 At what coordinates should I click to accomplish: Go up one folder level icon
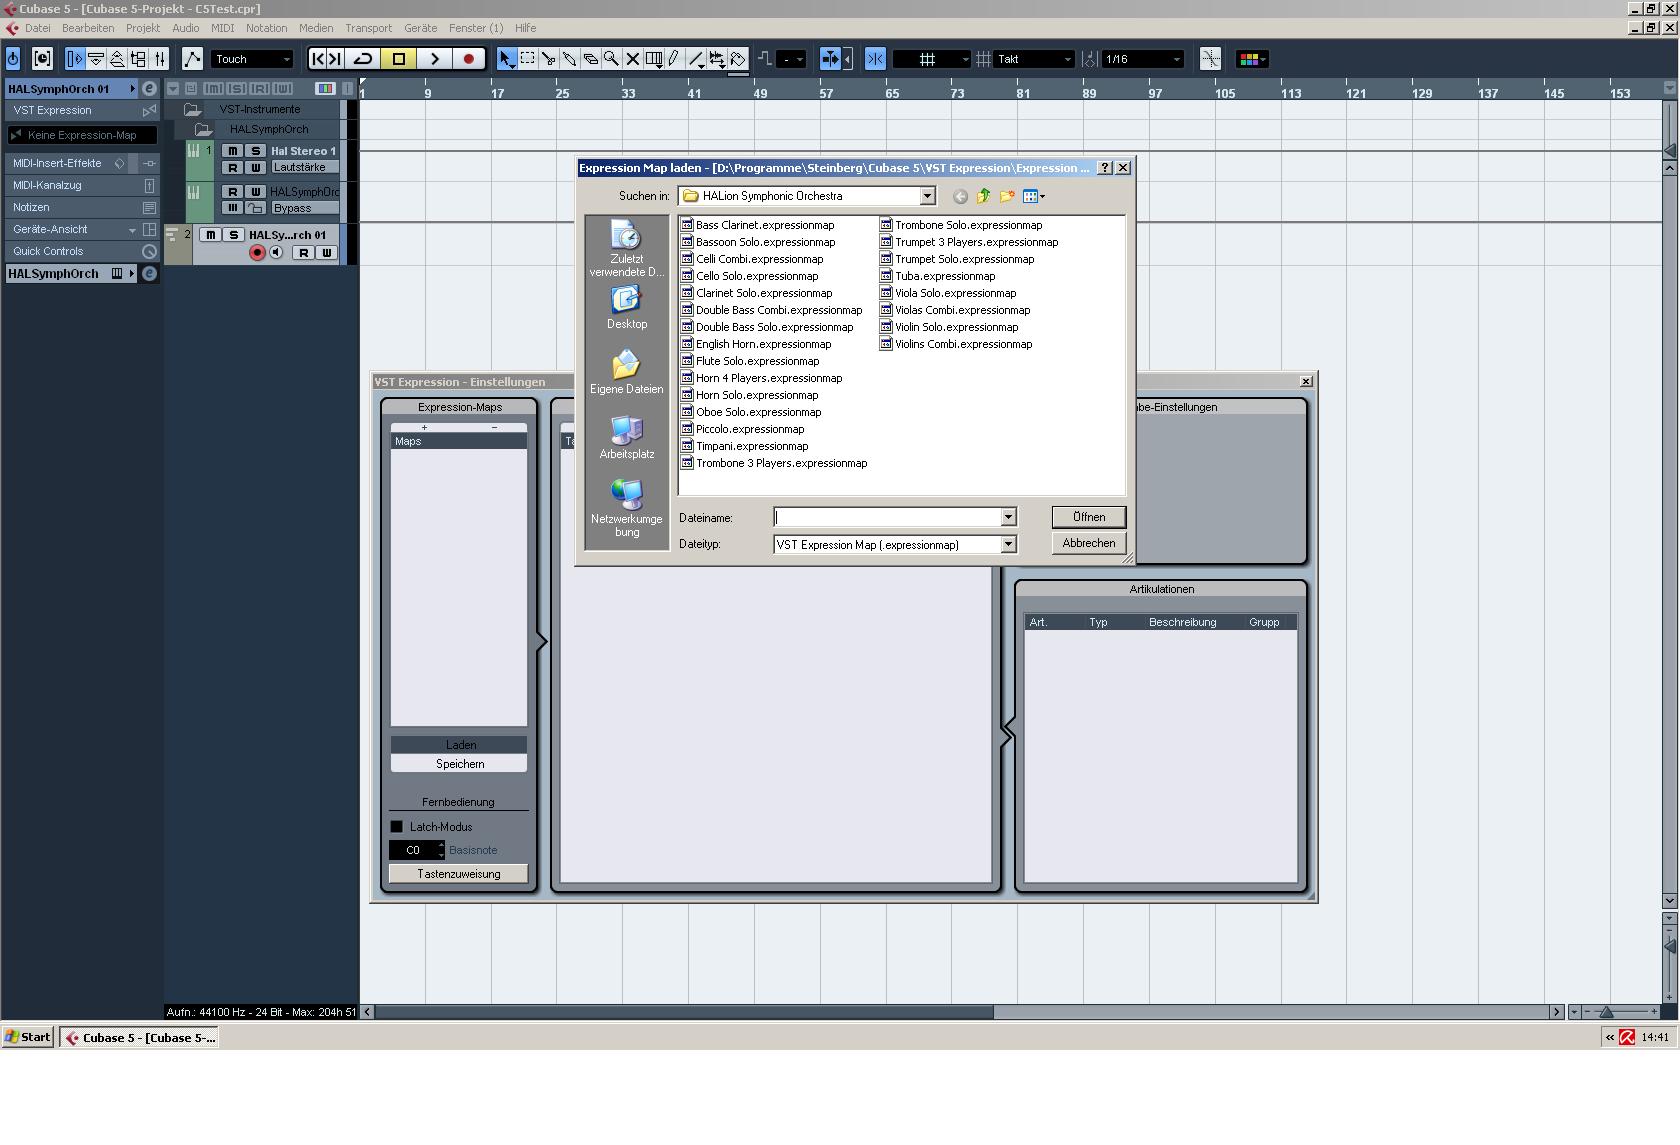tap(983, 196)
